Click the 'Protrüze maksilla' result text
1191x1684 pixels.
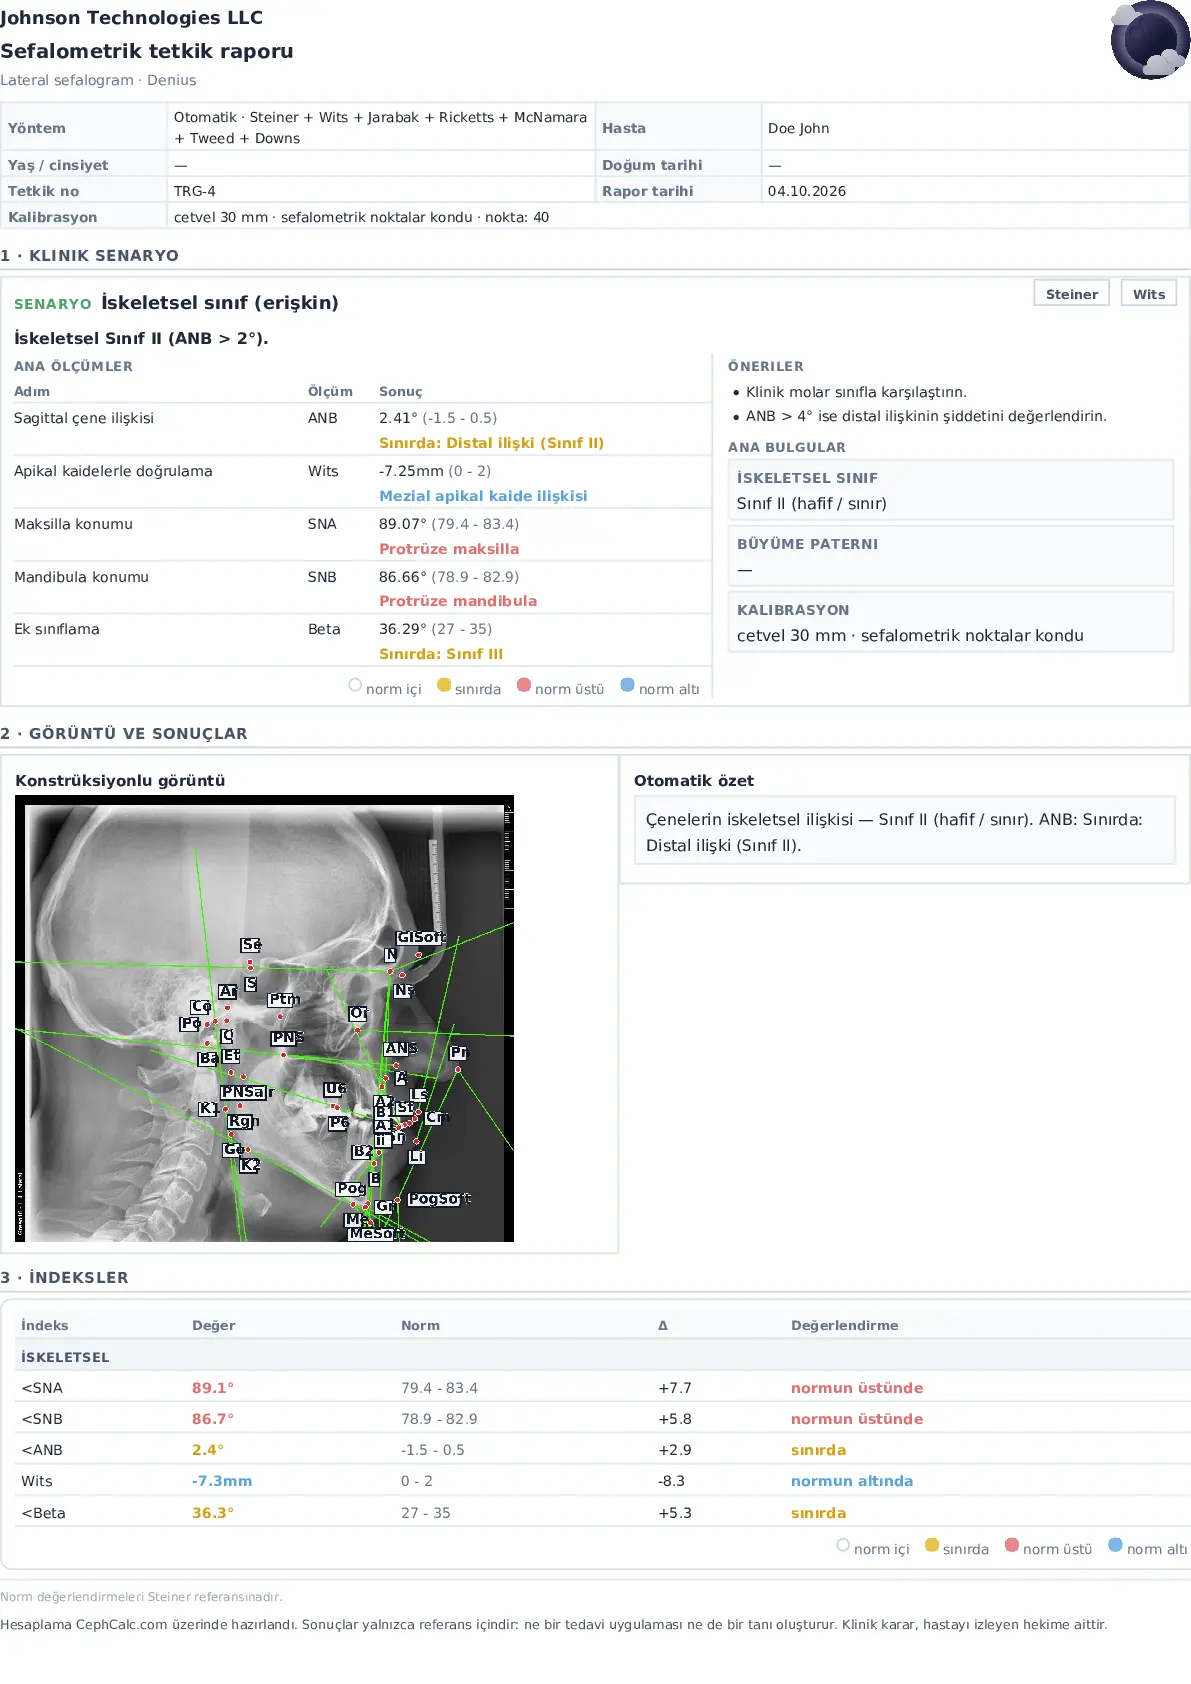449,549
